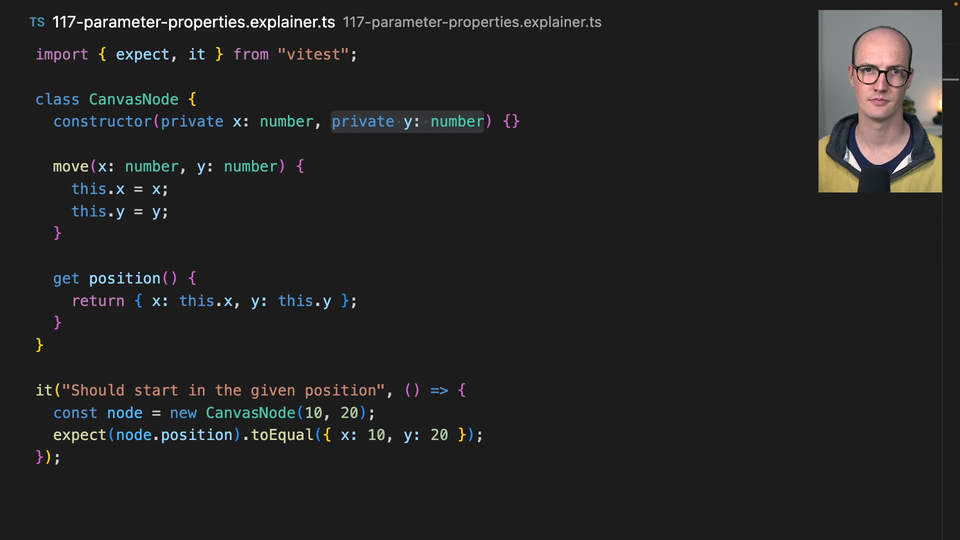Place the cursor on the this.x = x line
960x540 pixels.
click(x=119, y=189)
